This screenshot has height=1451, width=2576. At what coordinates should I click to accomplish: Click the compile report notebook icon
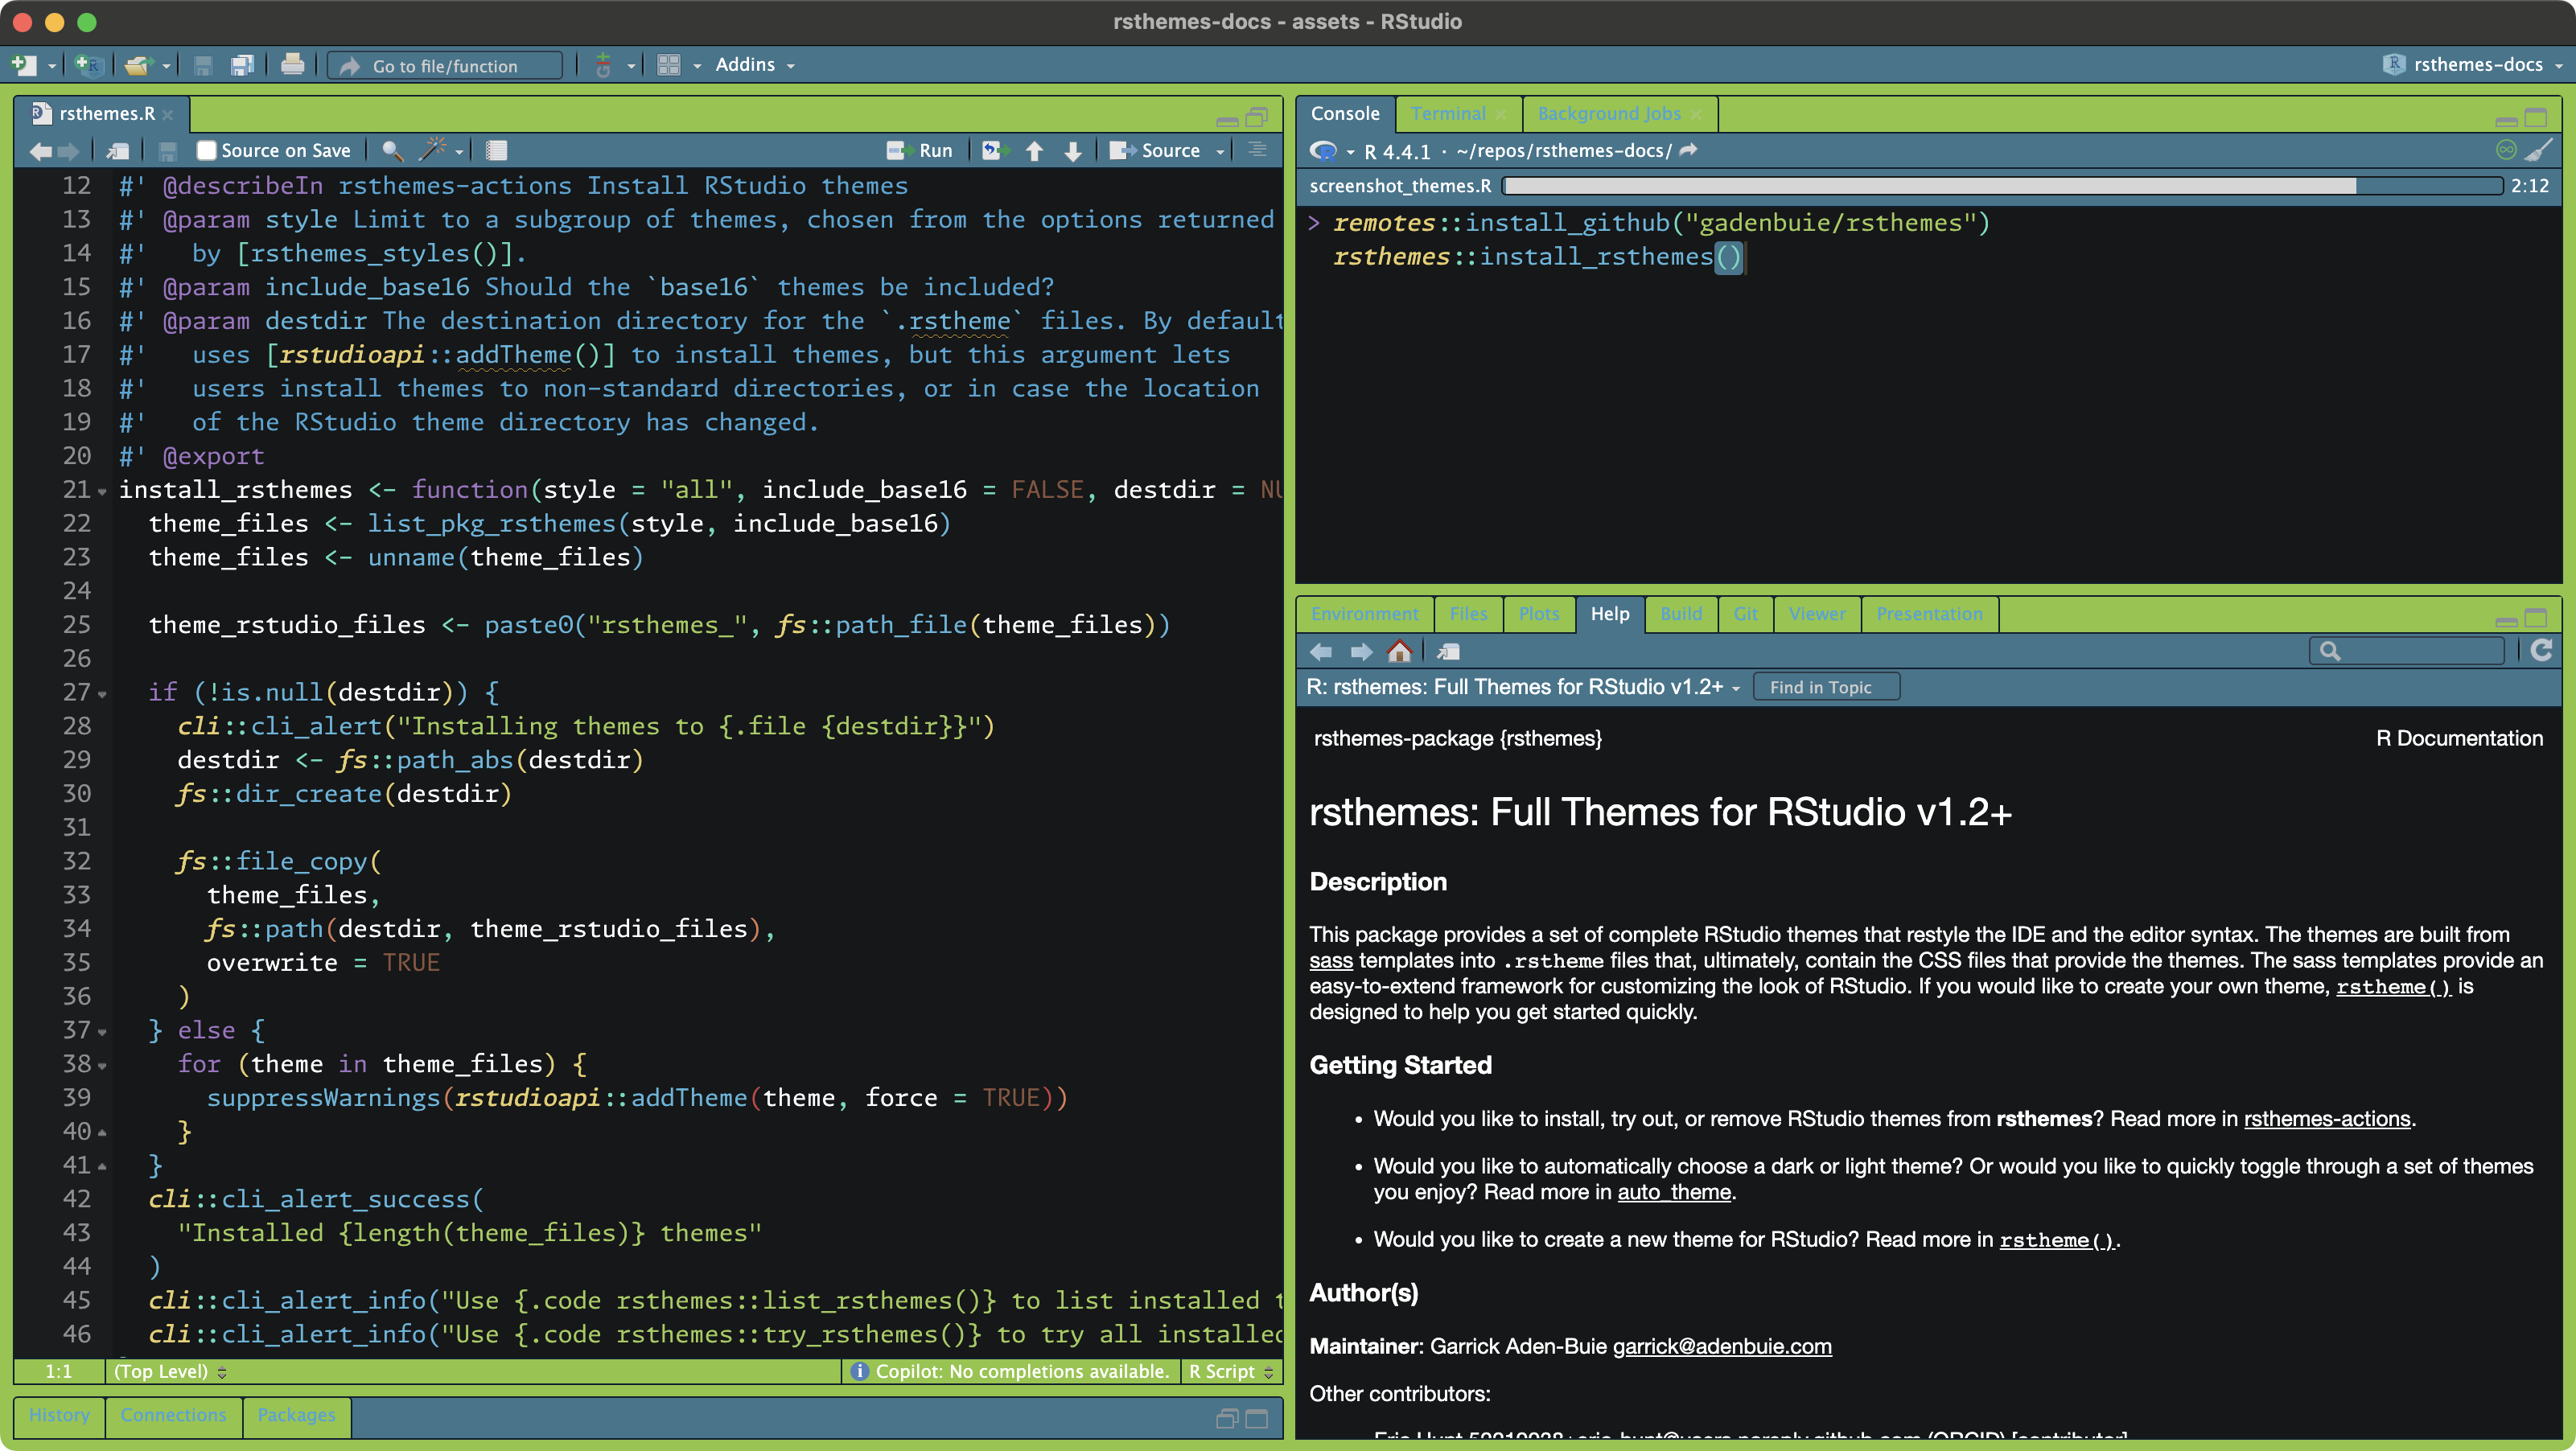tap(496, 150)
